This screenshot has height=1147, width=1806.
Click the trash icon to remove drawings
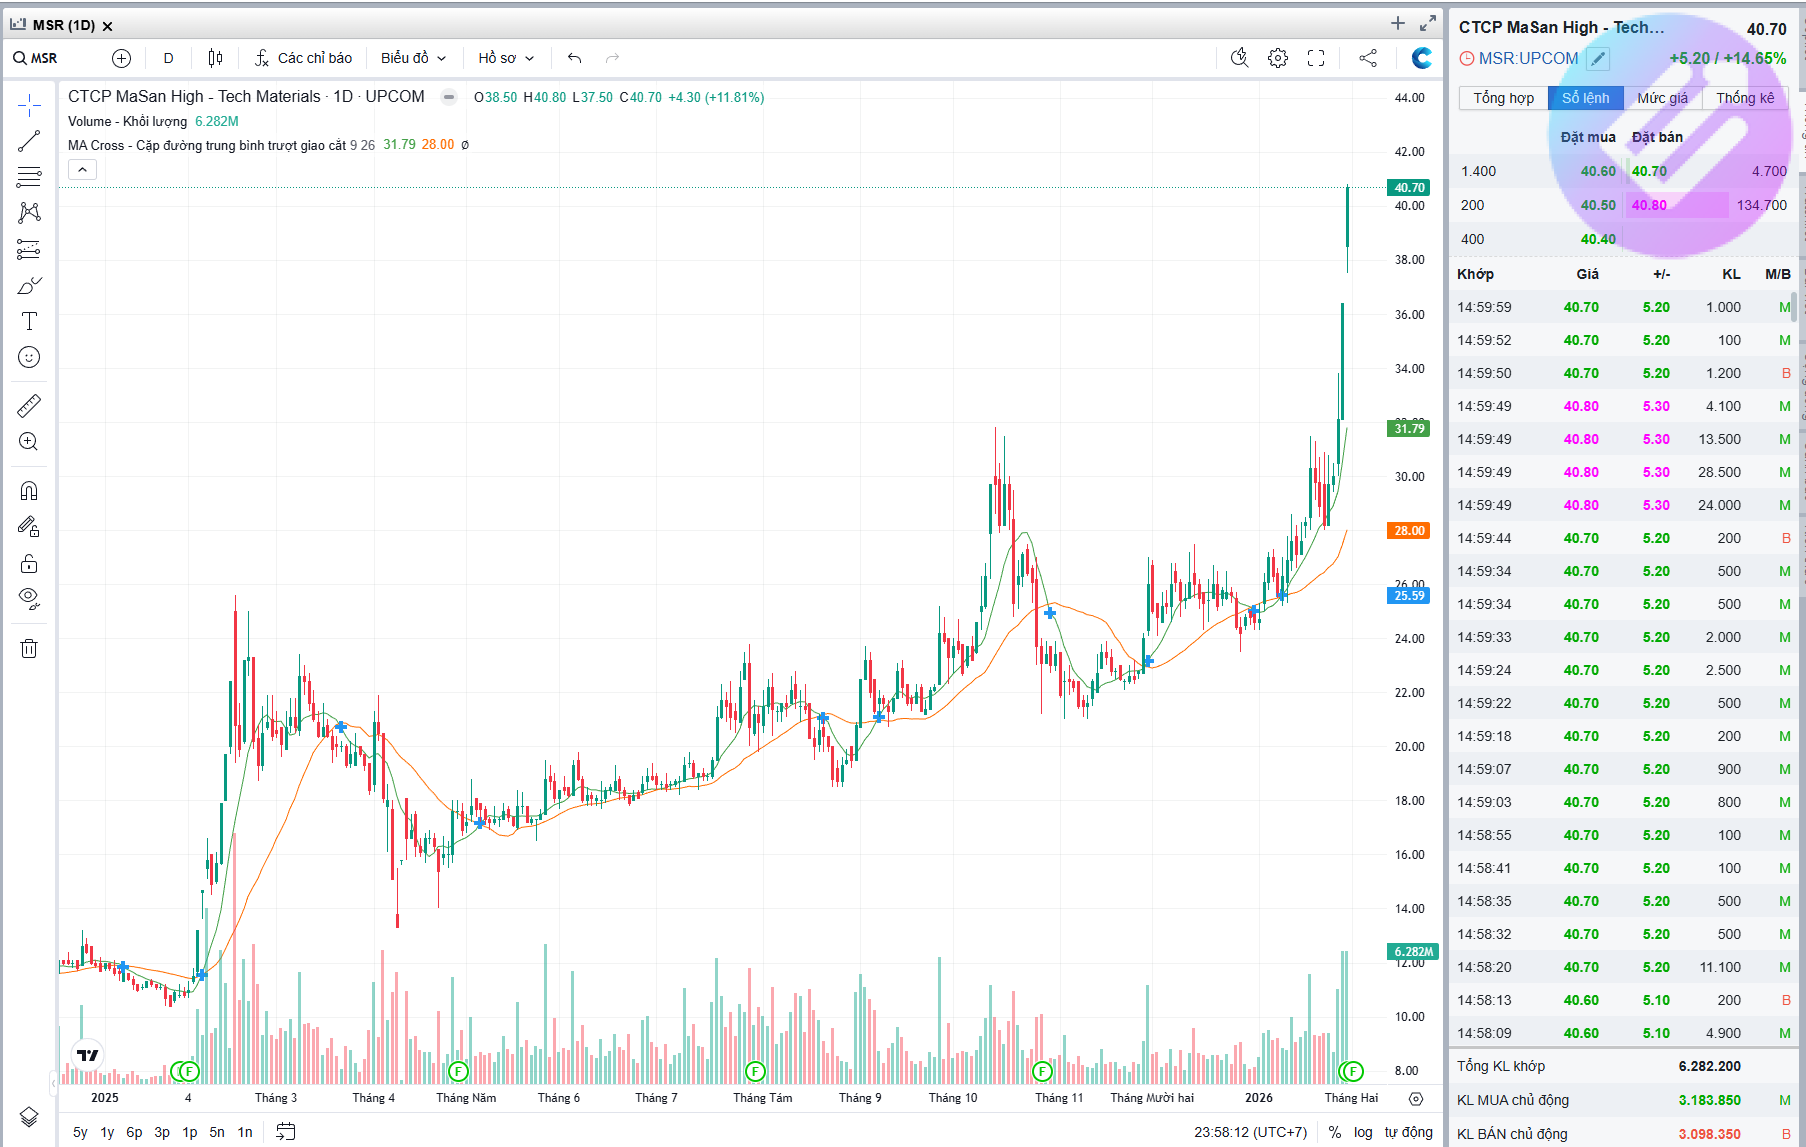[x=29, y=649]
